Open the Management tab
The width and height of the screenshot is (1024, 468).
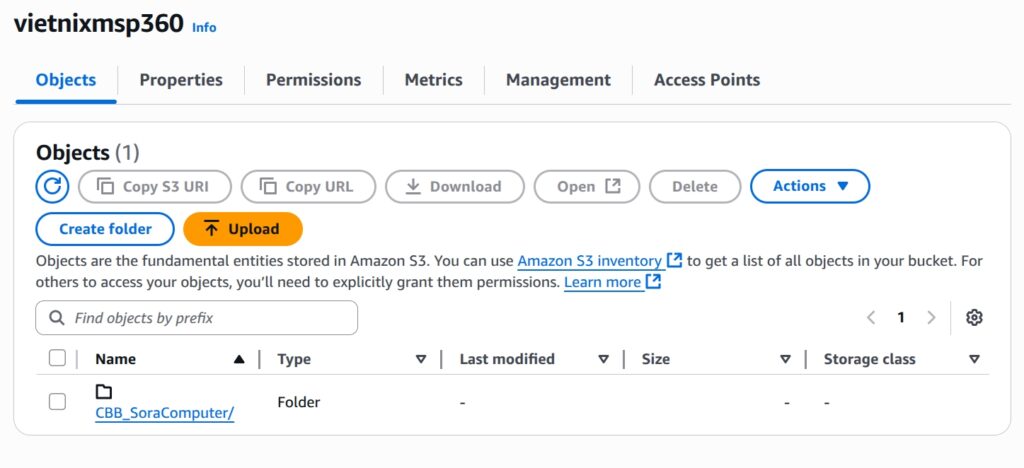tap(558, 80)
